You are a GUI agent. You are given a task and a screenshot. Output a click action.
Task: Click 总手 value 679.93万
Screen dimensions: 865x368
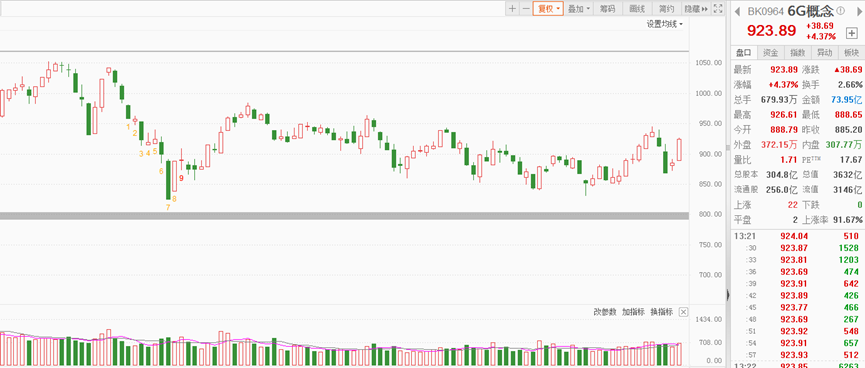(778, 100)
